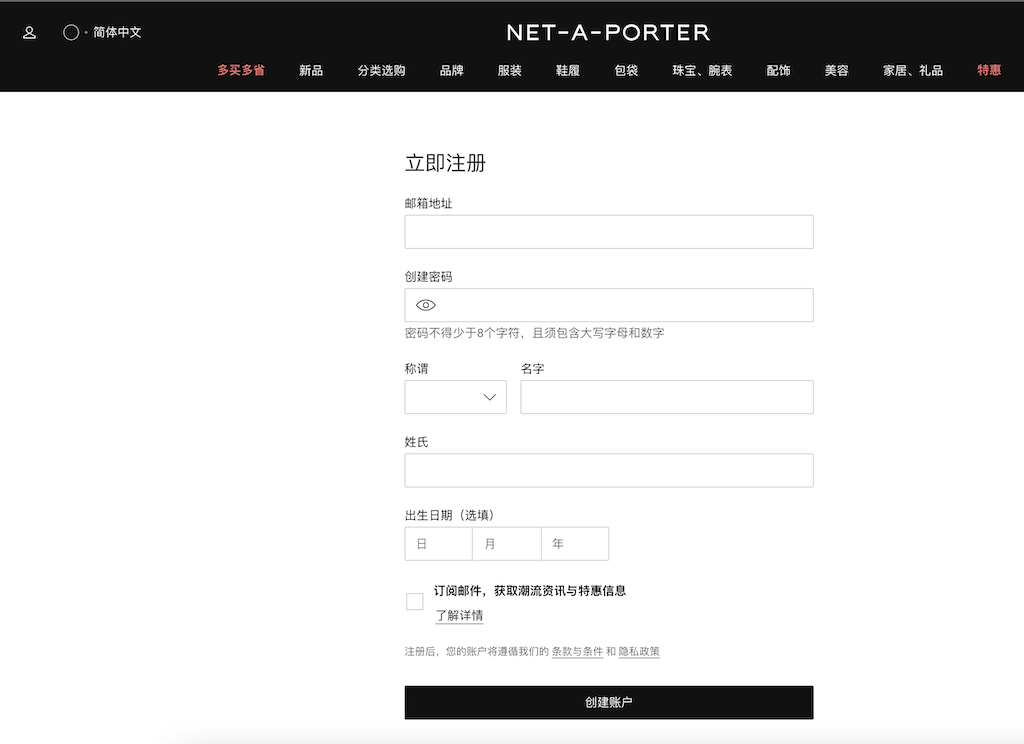Open the 简体中文 language selector
1024x744 pixels.
[x=117, y=33]
